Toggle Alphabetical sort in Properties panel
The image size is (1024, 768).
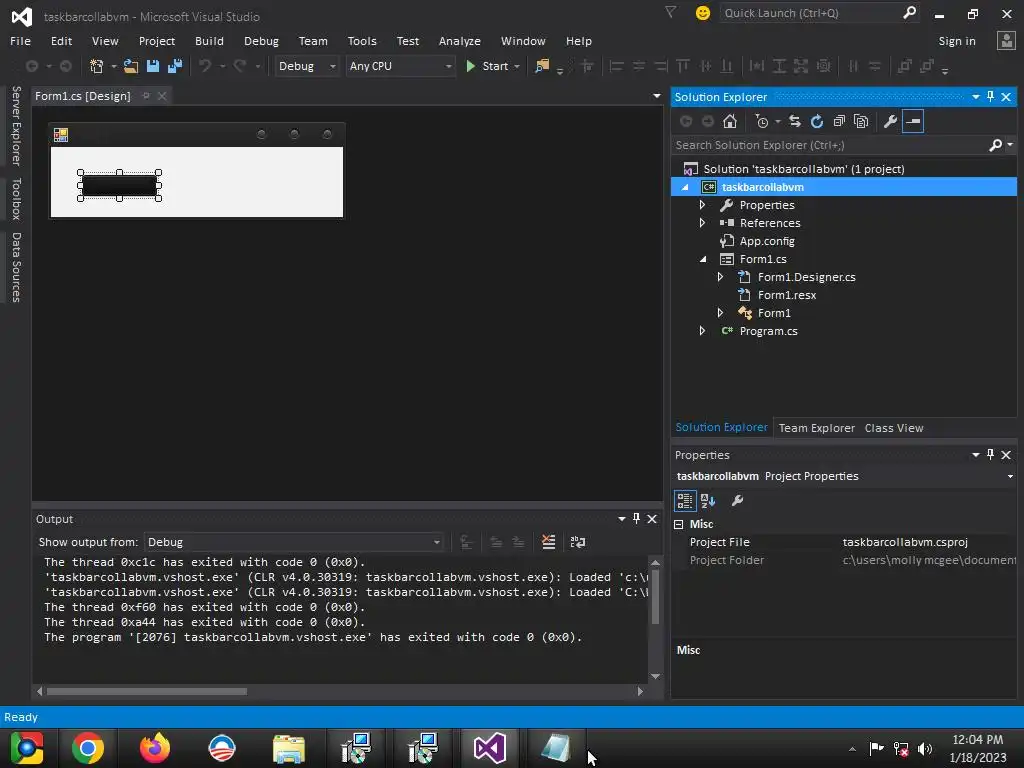click(x=708, y=501)
